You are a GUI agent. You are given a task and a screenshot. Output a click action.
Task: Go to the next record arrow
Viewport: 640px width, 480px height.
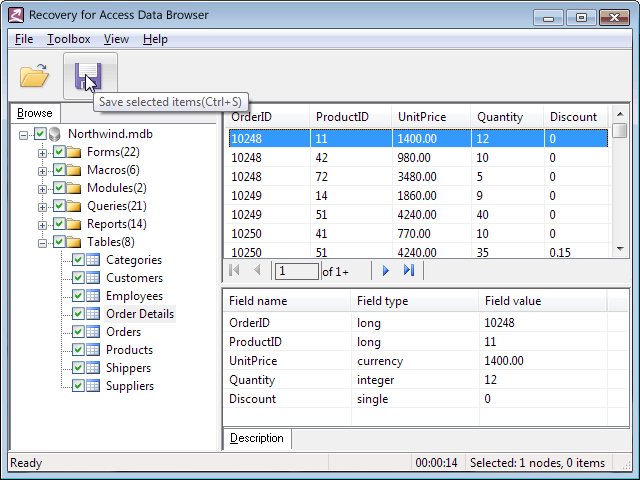coord(386,271)
